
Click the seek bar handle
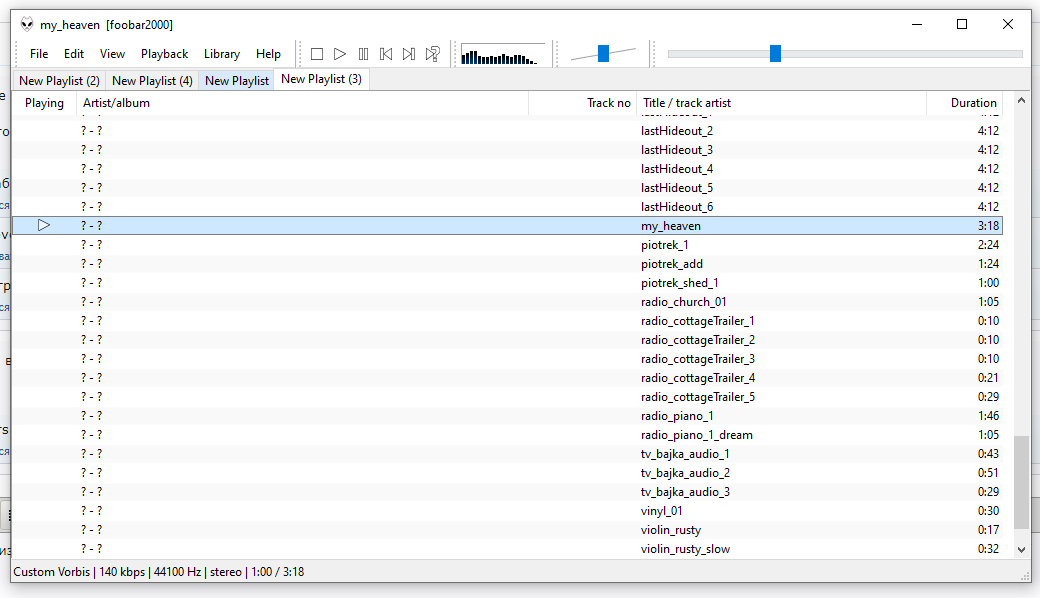tap(775, 54)
